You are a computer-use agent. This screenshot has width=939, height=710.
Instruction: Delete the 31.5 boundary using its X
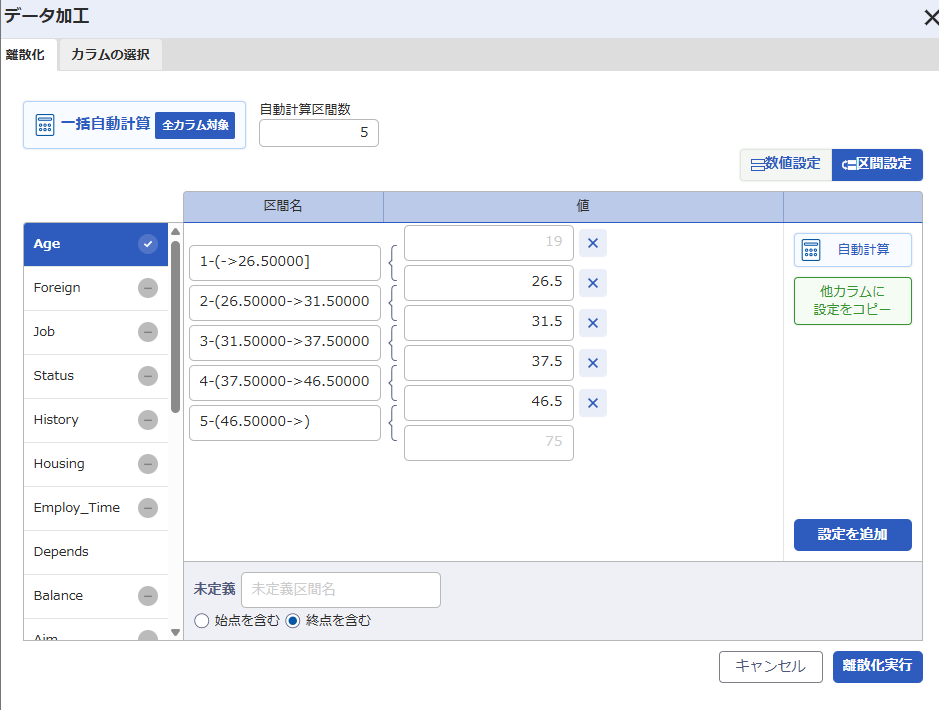pyautogui.click(x=593, y=323)
